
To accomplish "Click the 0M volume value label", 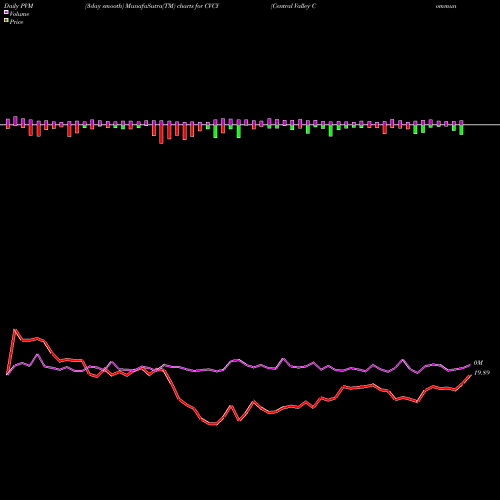I will (x=478, y=363).
